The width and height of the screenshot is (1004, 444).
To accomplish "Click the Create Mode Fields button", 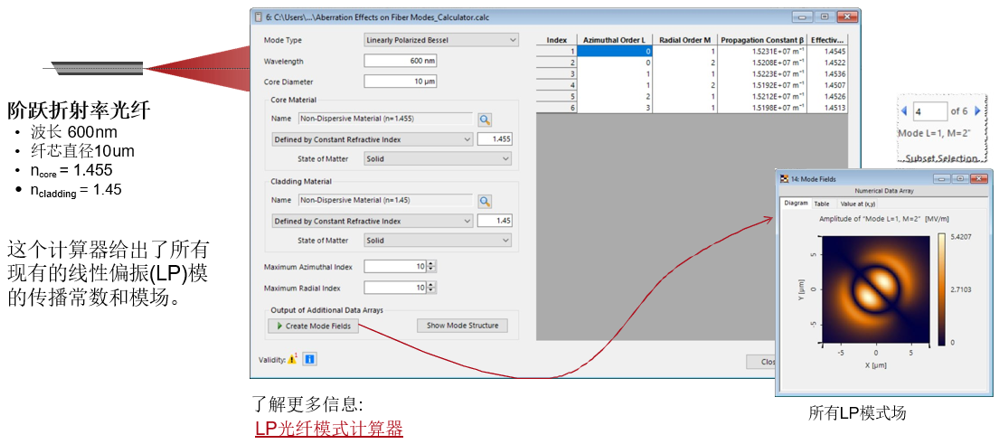I will pos(314,326).
